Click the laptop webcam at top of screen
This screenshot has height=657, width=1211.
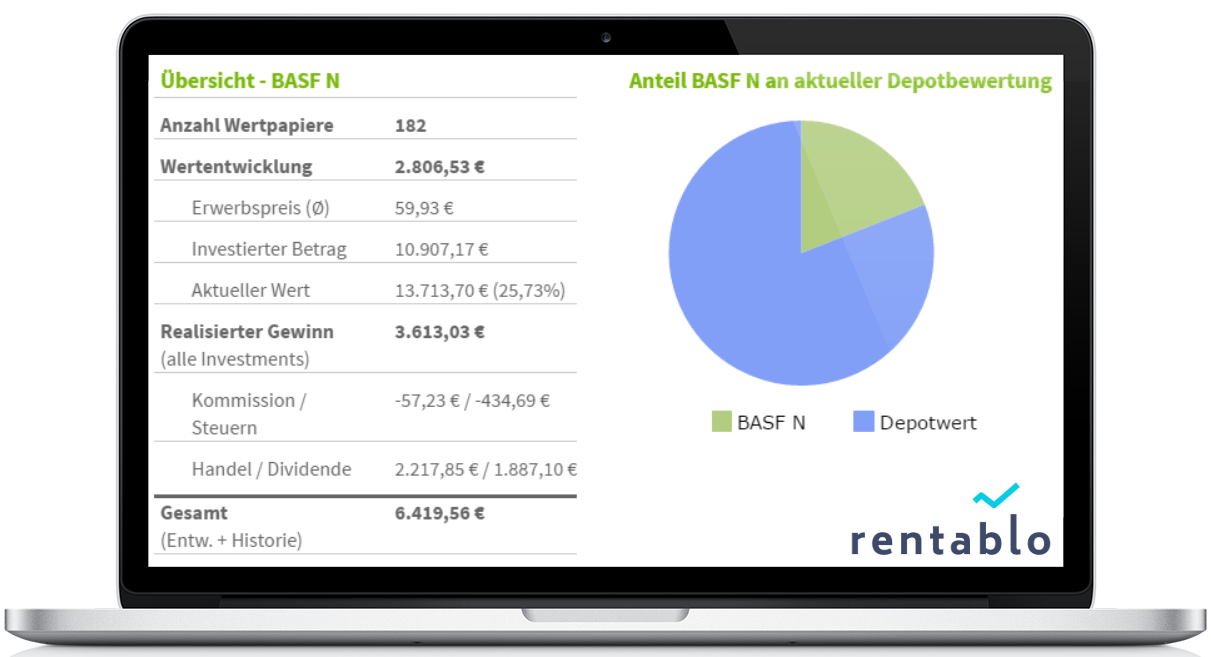[x=606, y=38]
